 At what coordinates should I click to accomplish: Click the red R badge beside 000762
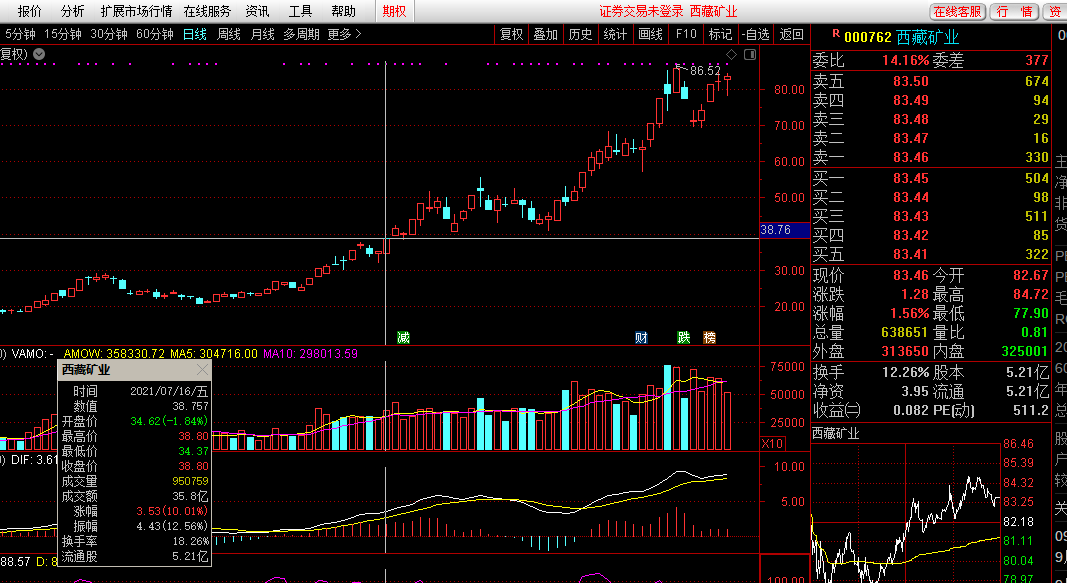pos(836,34)
